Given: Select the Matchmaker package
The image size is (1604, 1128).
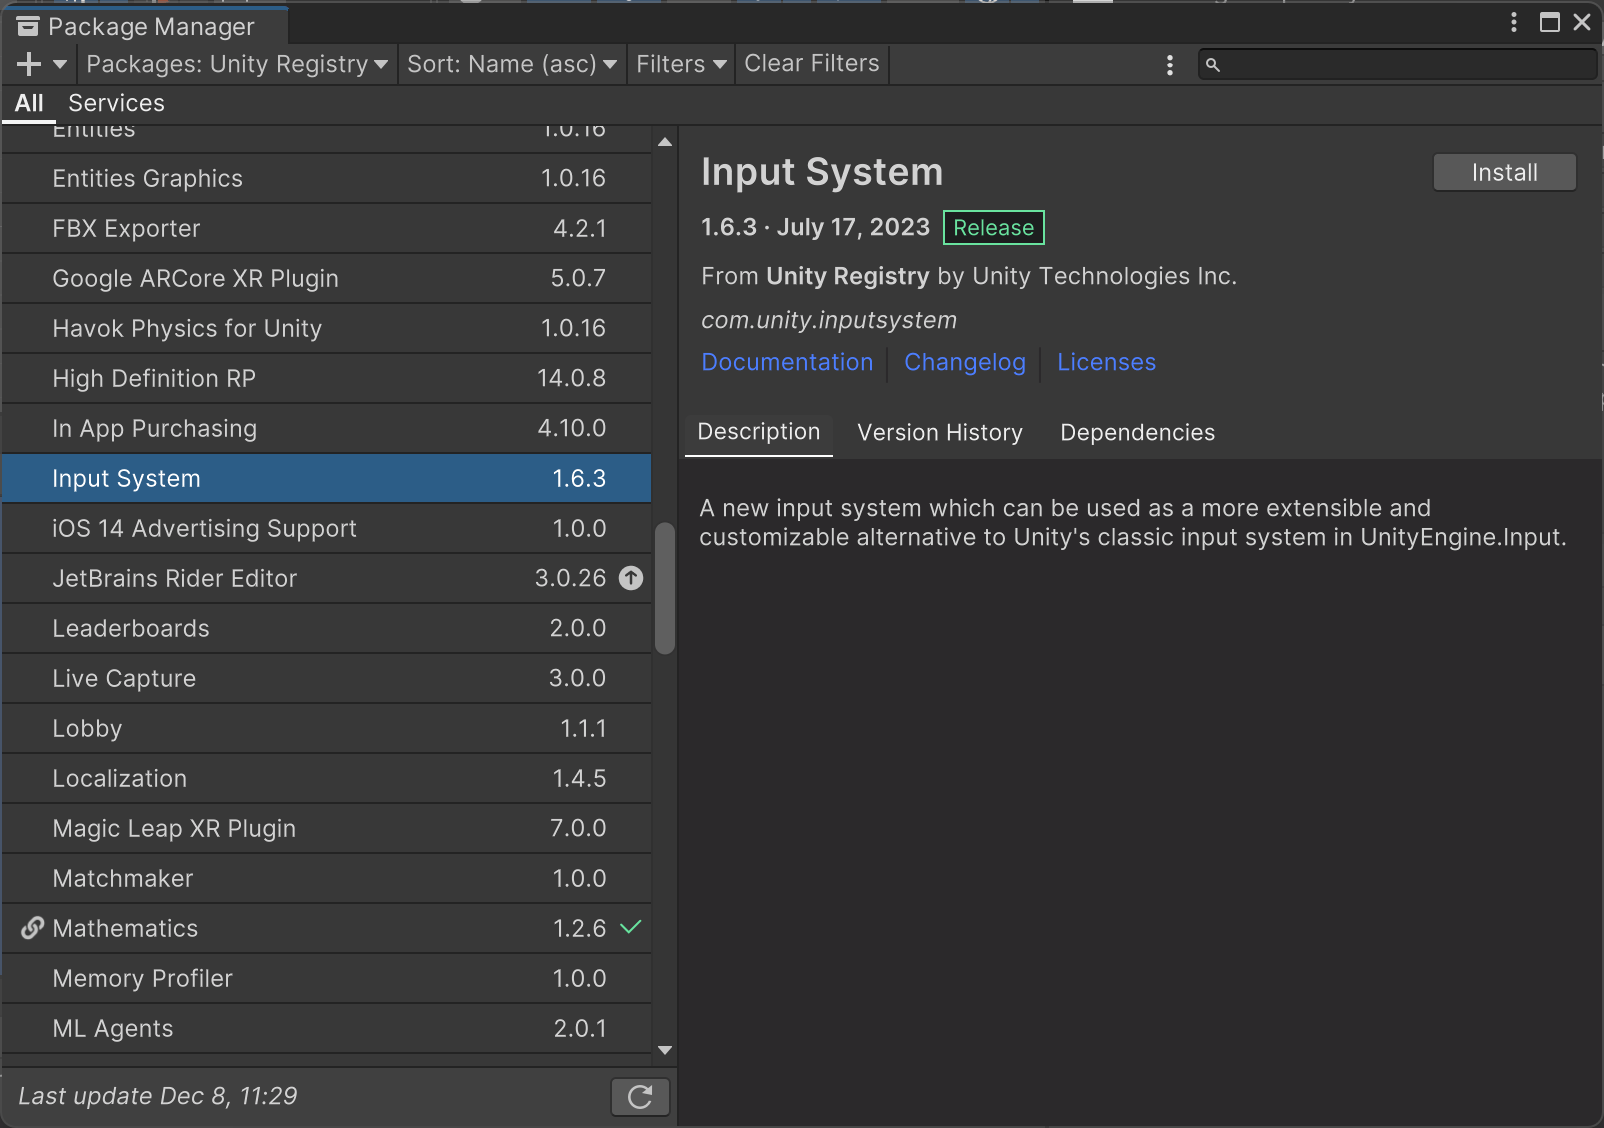Looking at the screenshot, I should coord(326,878).
